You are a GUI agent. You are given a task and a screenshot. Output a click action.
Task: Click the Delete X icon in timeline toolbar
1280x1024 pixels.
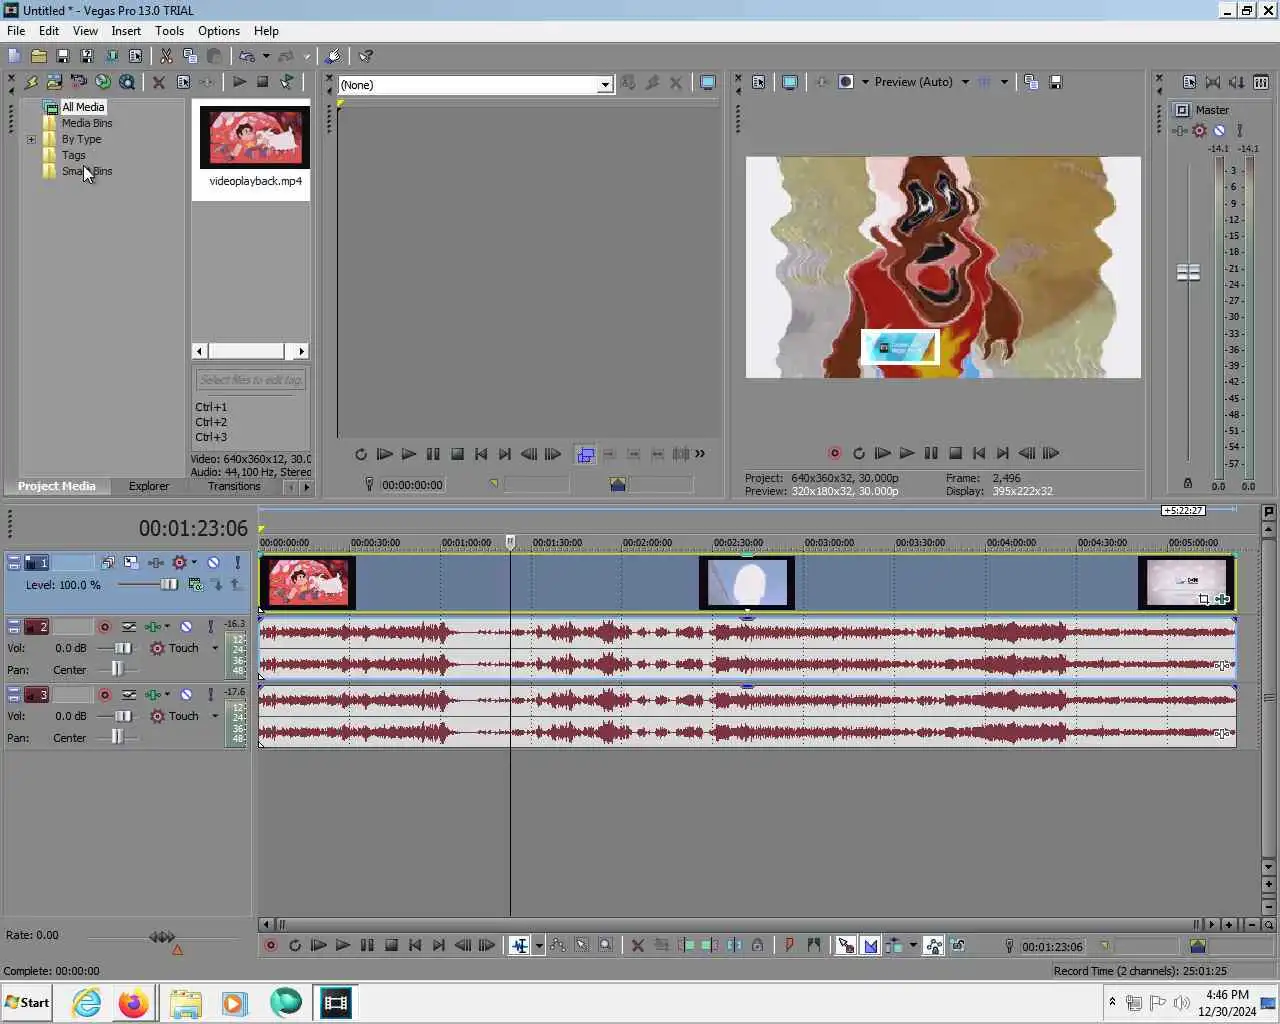click(637, 945)
